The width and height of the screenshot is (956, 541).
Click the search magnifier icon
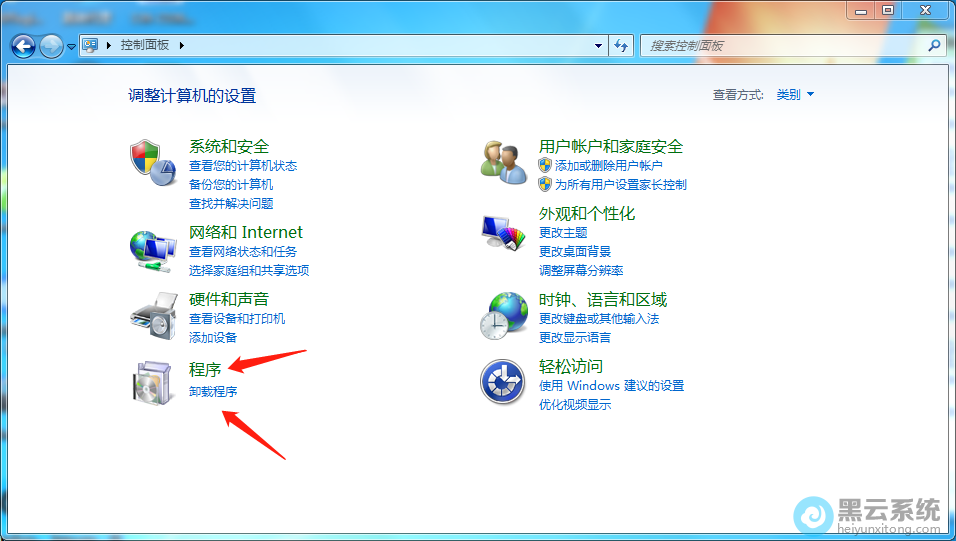pos(934,46)
